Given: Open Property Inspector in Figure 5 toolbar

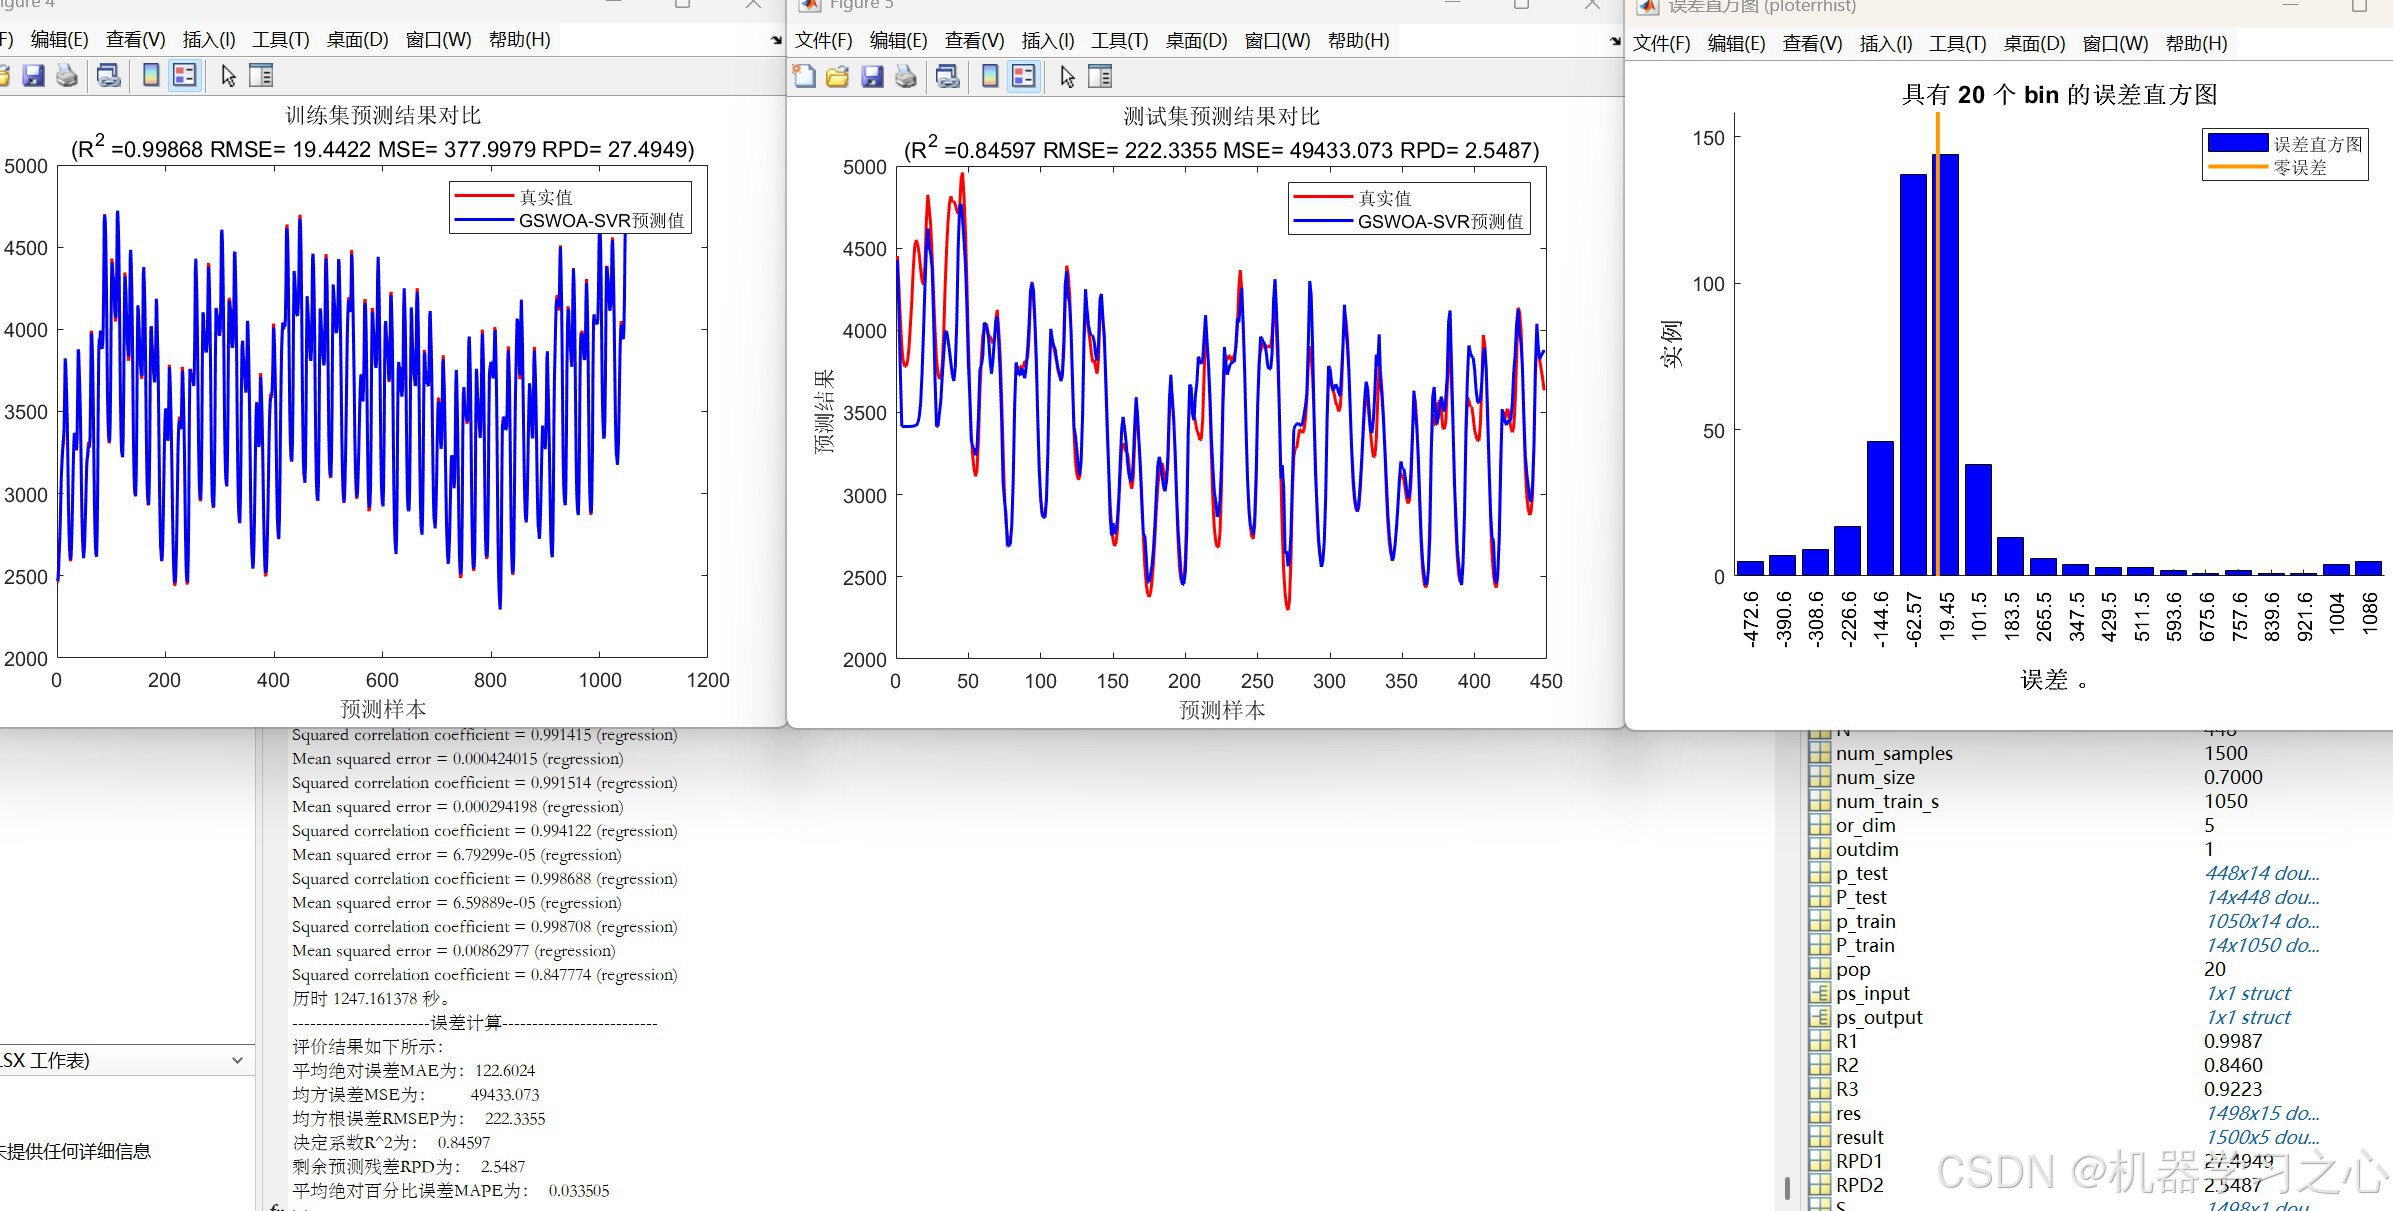Looking at the screenshot, I should [1100, 77].
